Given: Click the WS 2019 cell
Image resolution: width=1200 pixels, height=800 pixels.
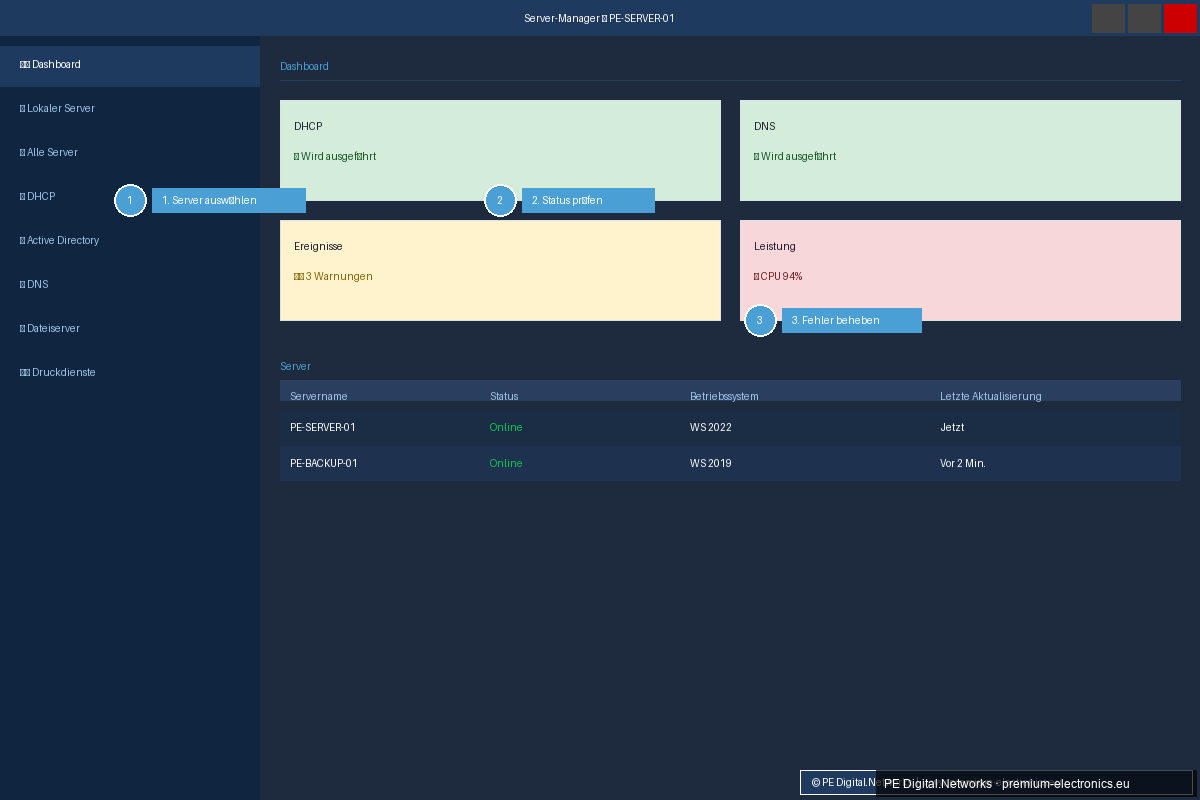Looking at the screenshot, I should [x=711, y=464].
